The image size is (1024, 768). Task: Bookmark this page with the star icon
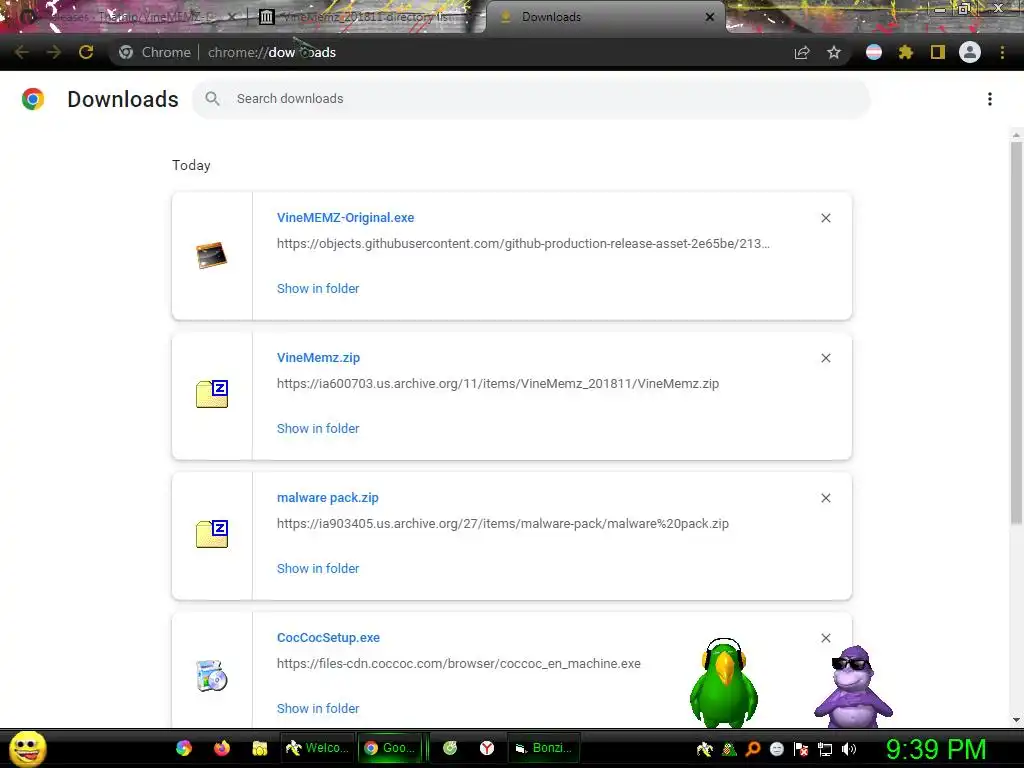[x=833, y=52]
